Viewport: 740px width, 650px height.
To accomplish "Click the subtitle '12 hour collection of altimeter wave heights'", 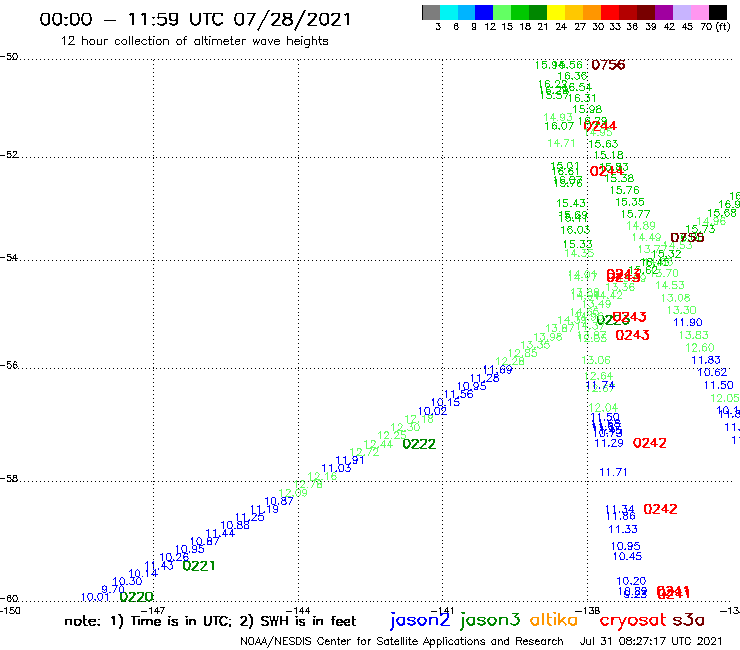I will (194, 41).
